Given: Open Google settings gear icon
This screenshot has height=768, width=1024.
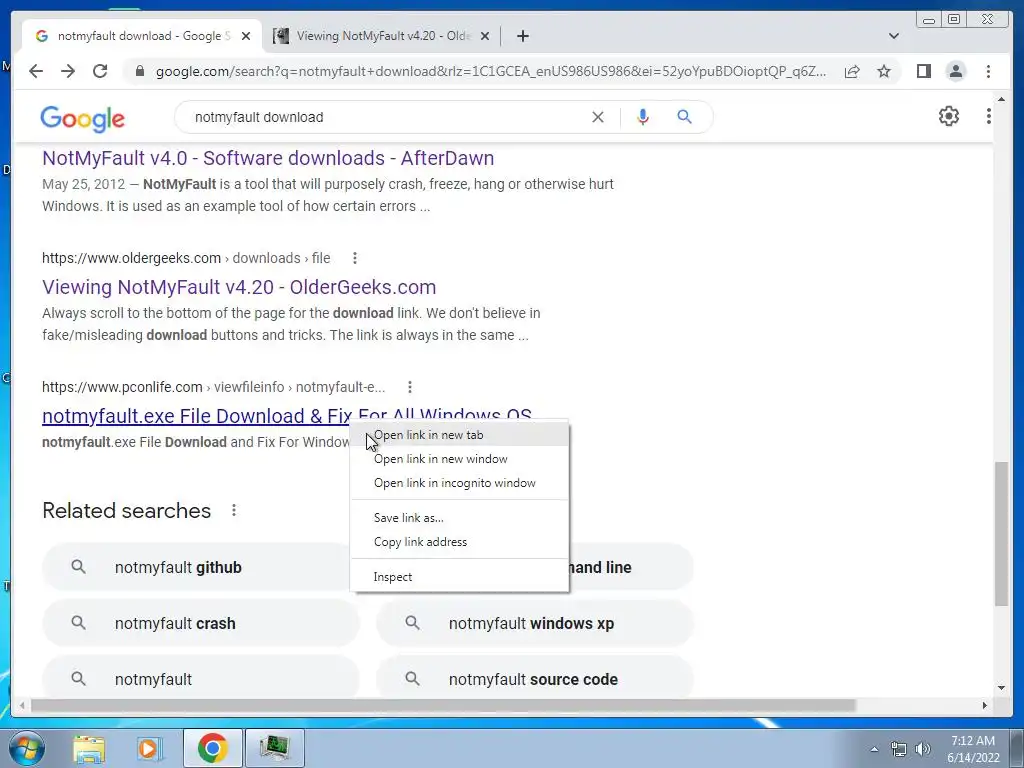Looking at the screenshot, I should [x=948, y=116].
